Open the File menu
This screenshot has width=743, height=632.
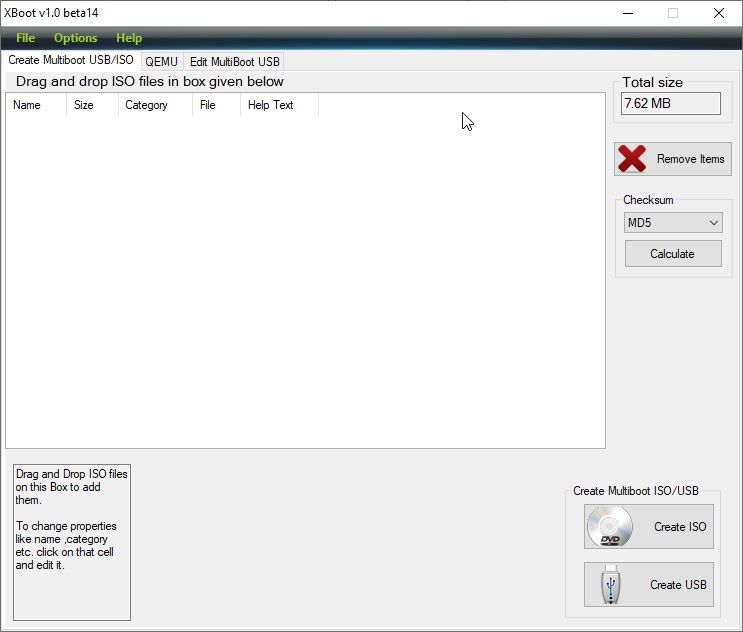(25, 38)
